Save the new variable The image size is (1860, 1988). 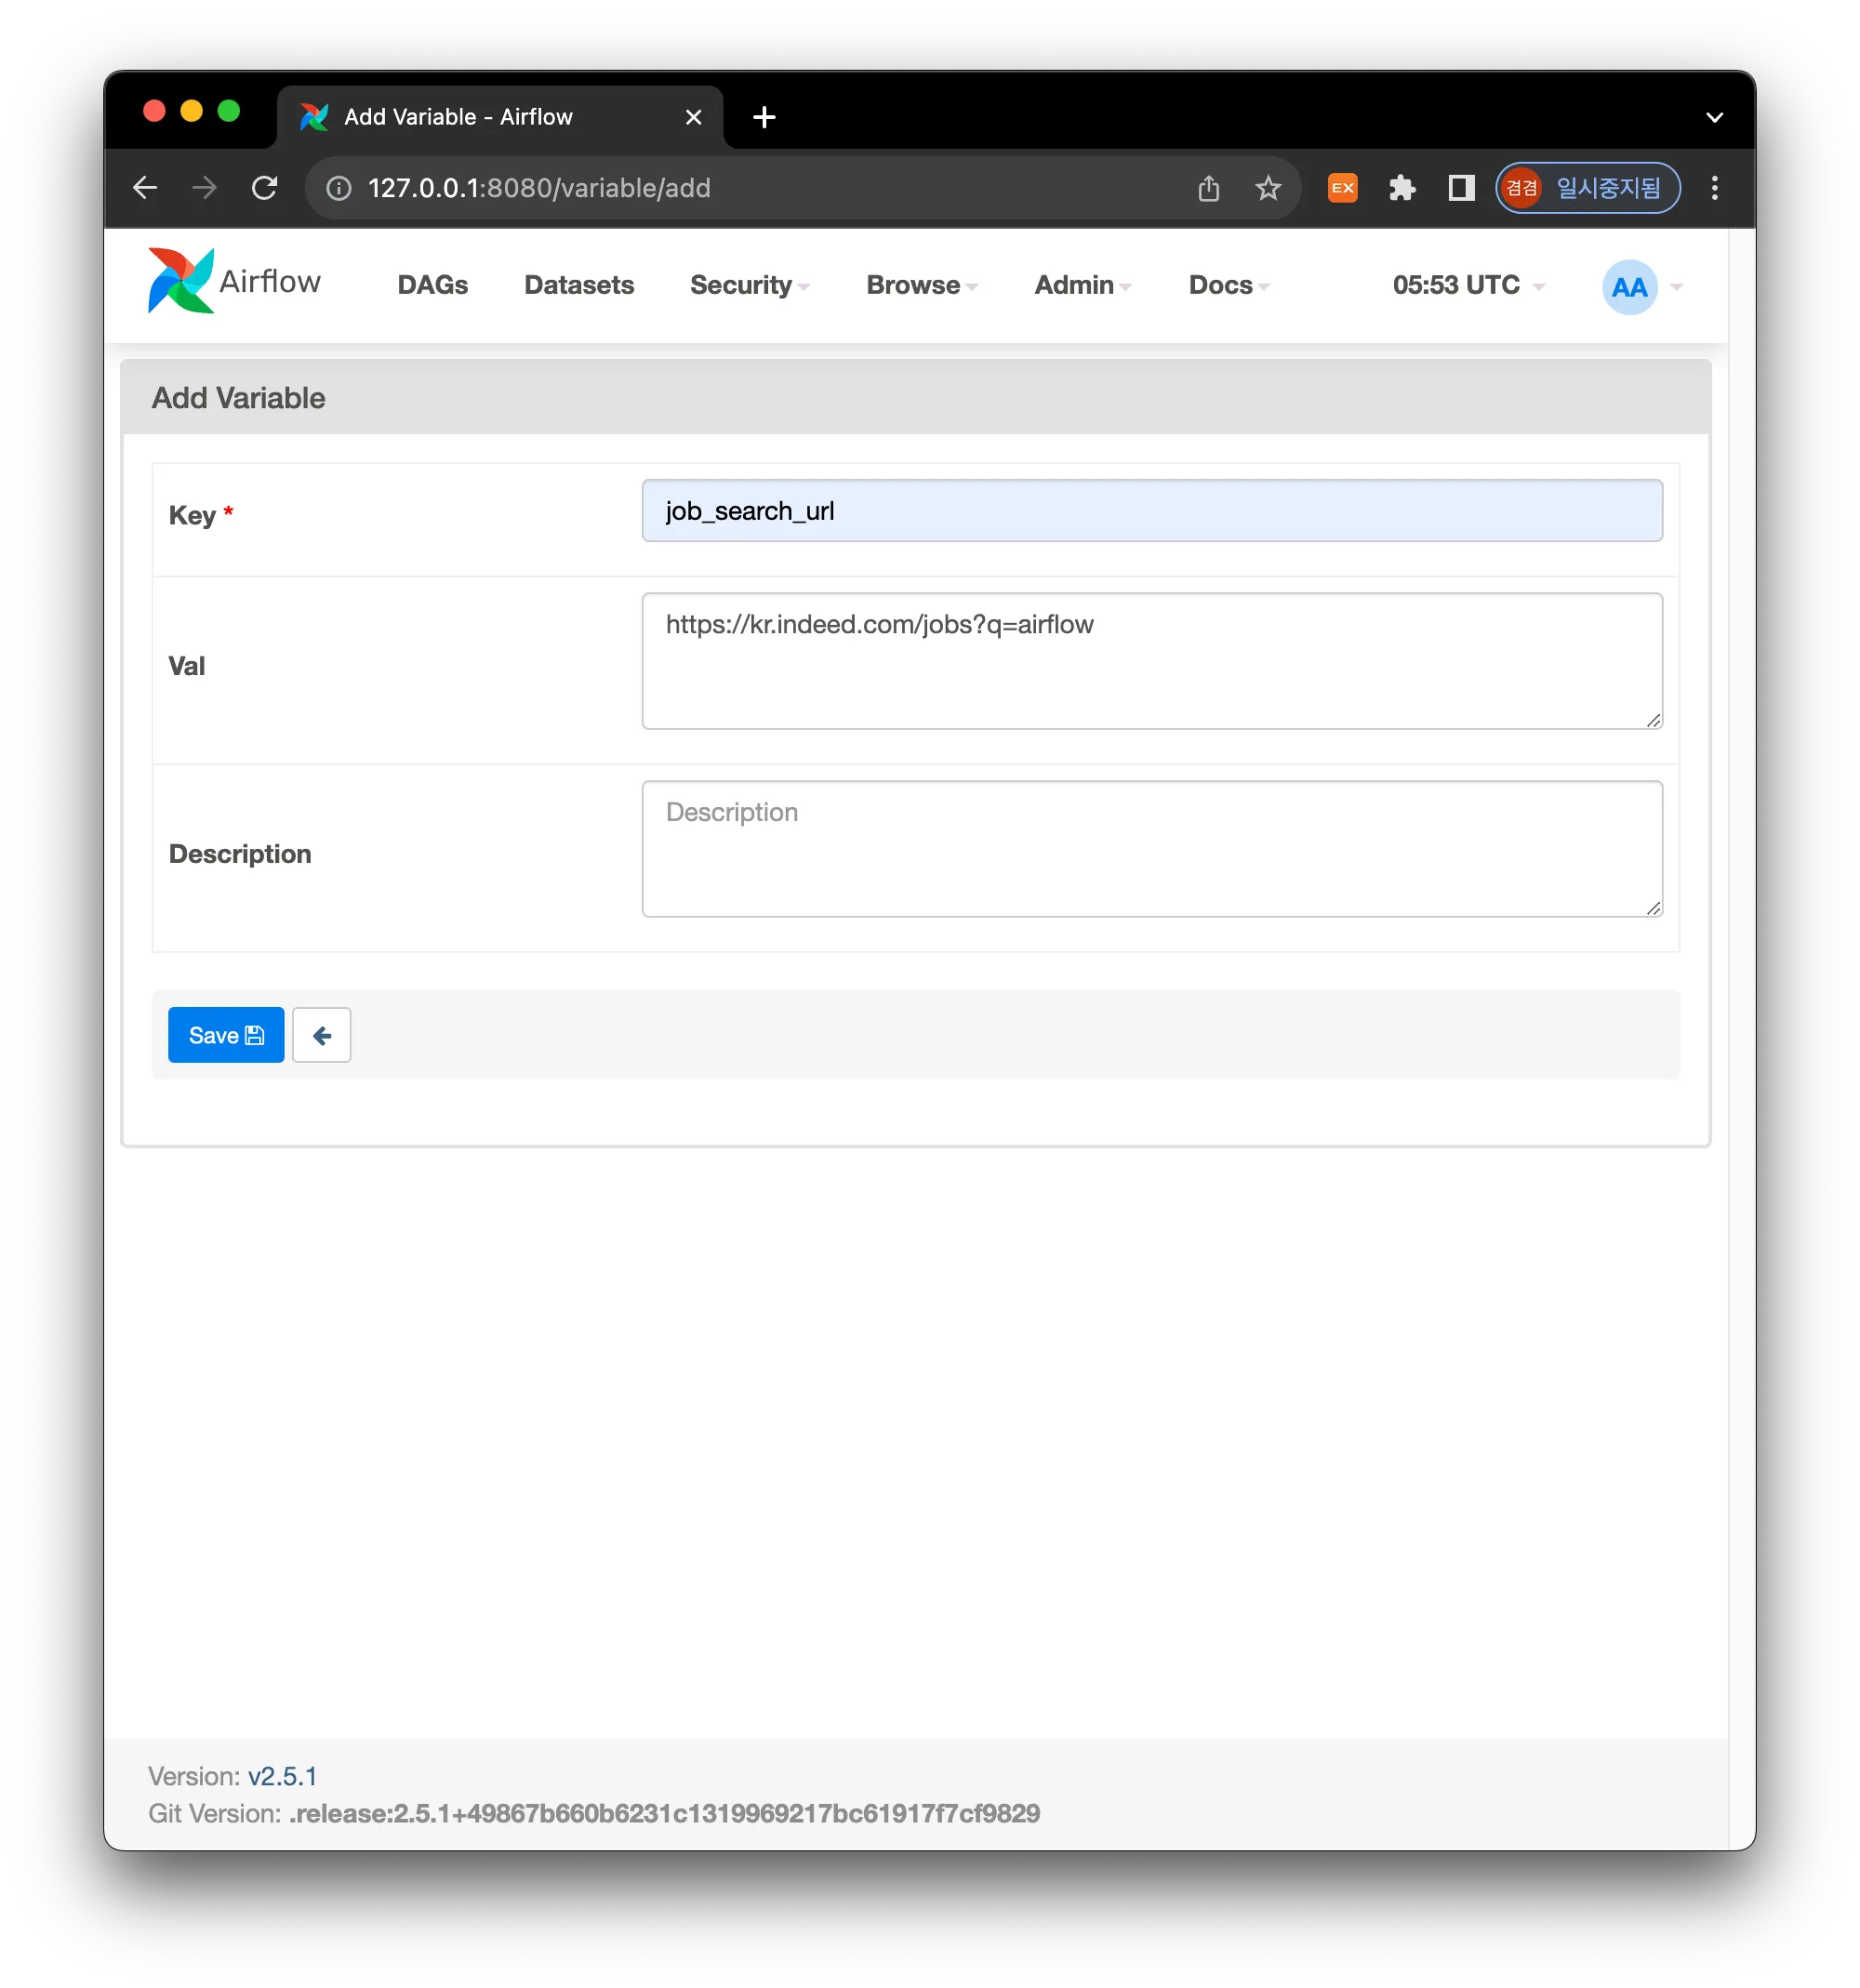tap(226, 1035)
